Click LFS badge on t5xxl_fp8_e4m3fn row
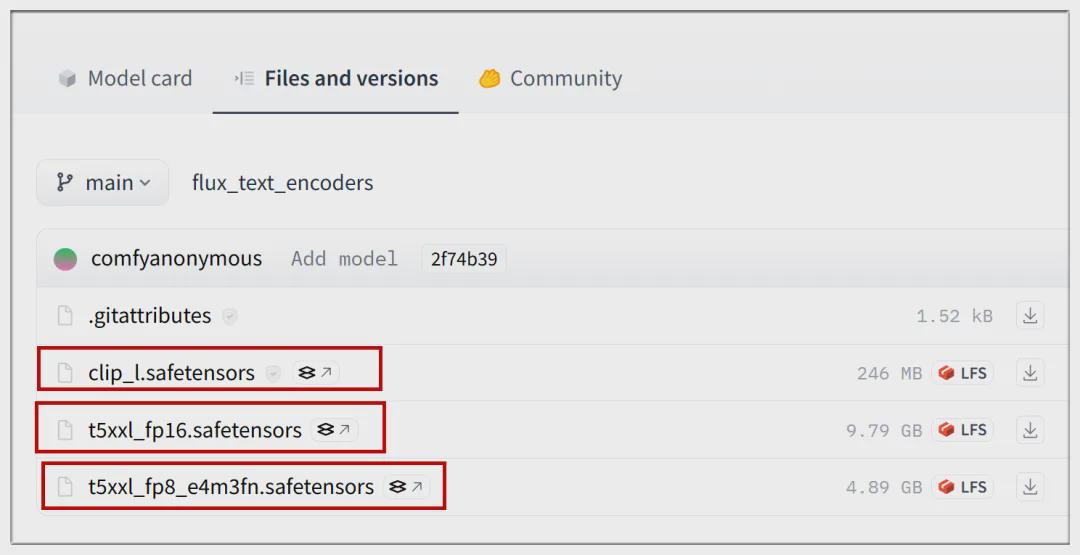Image resolution: width=1080 pixels, height=555 pixels. (962, 487)
